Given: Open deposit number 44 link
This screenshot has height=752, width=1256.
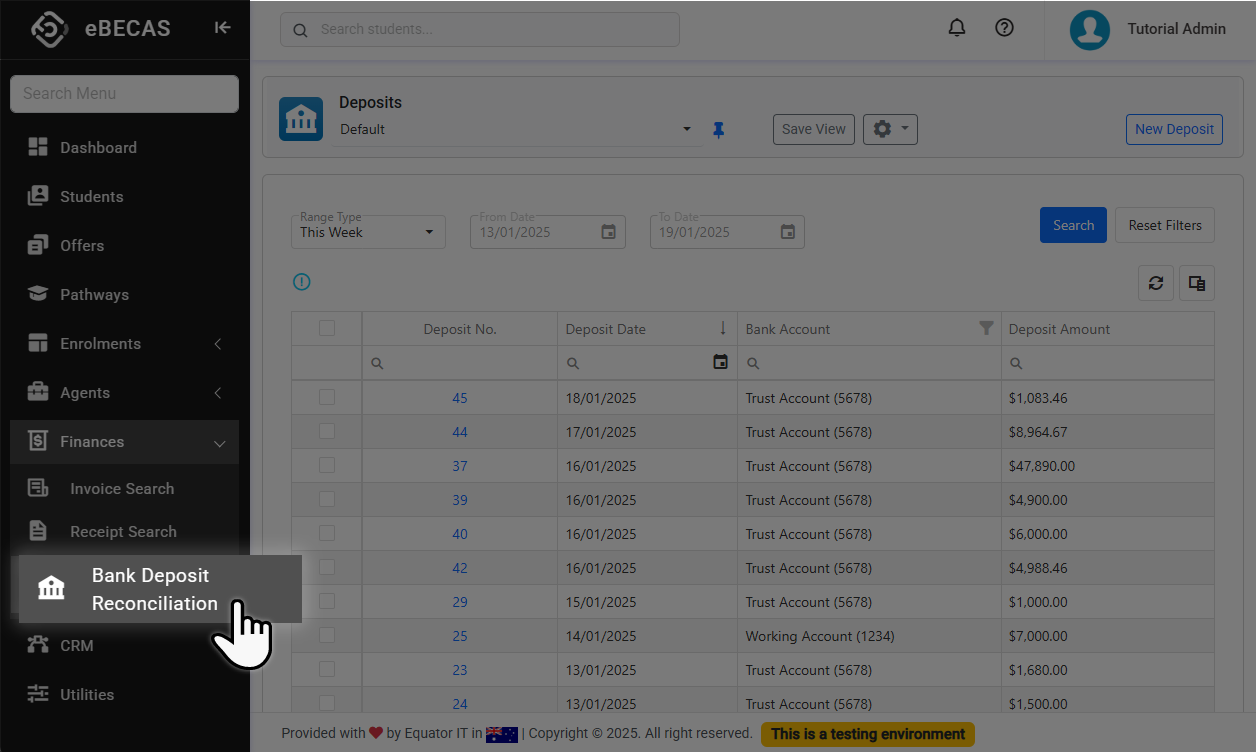Looking at the screenshot, I should click(x=460, y=432).
